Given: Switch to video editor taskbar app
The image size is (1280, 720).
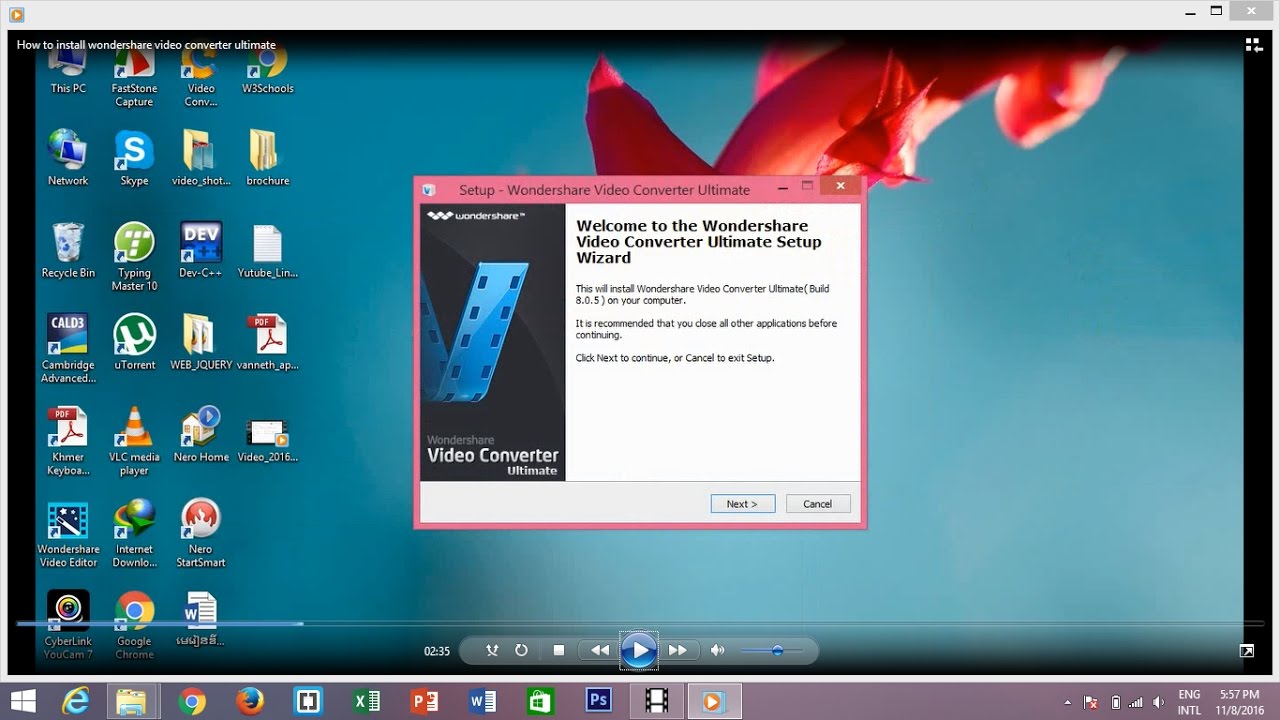Looking at the screenshot, I should point(656,701).
